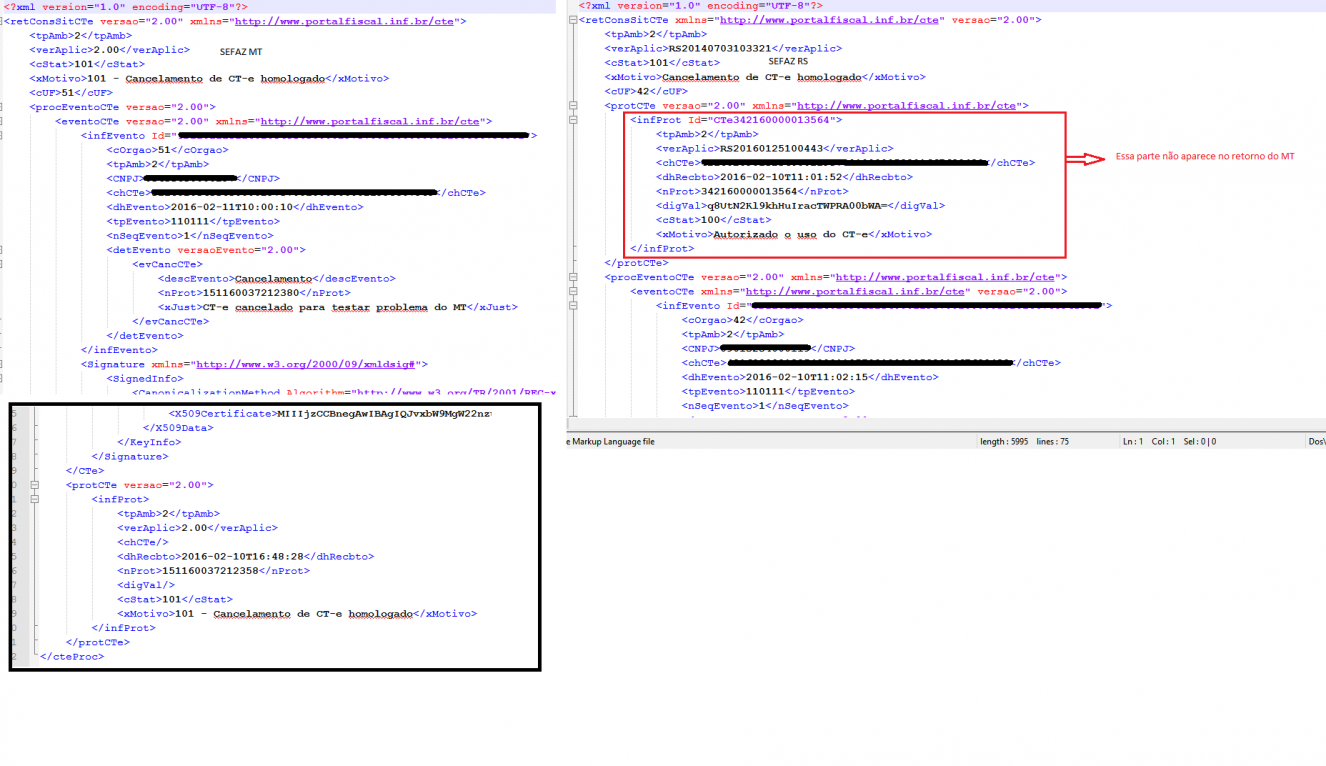Screen dimensions: 1326x766
Task: Click nProt value 151160037212358
Action: 217,571
